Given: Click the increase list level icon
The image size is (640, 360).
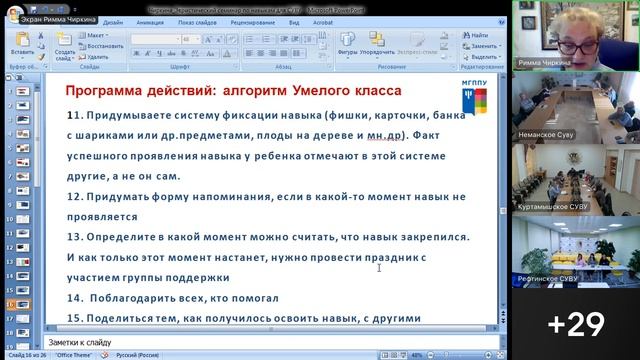Looking at the screenshot, I should 295,39.
